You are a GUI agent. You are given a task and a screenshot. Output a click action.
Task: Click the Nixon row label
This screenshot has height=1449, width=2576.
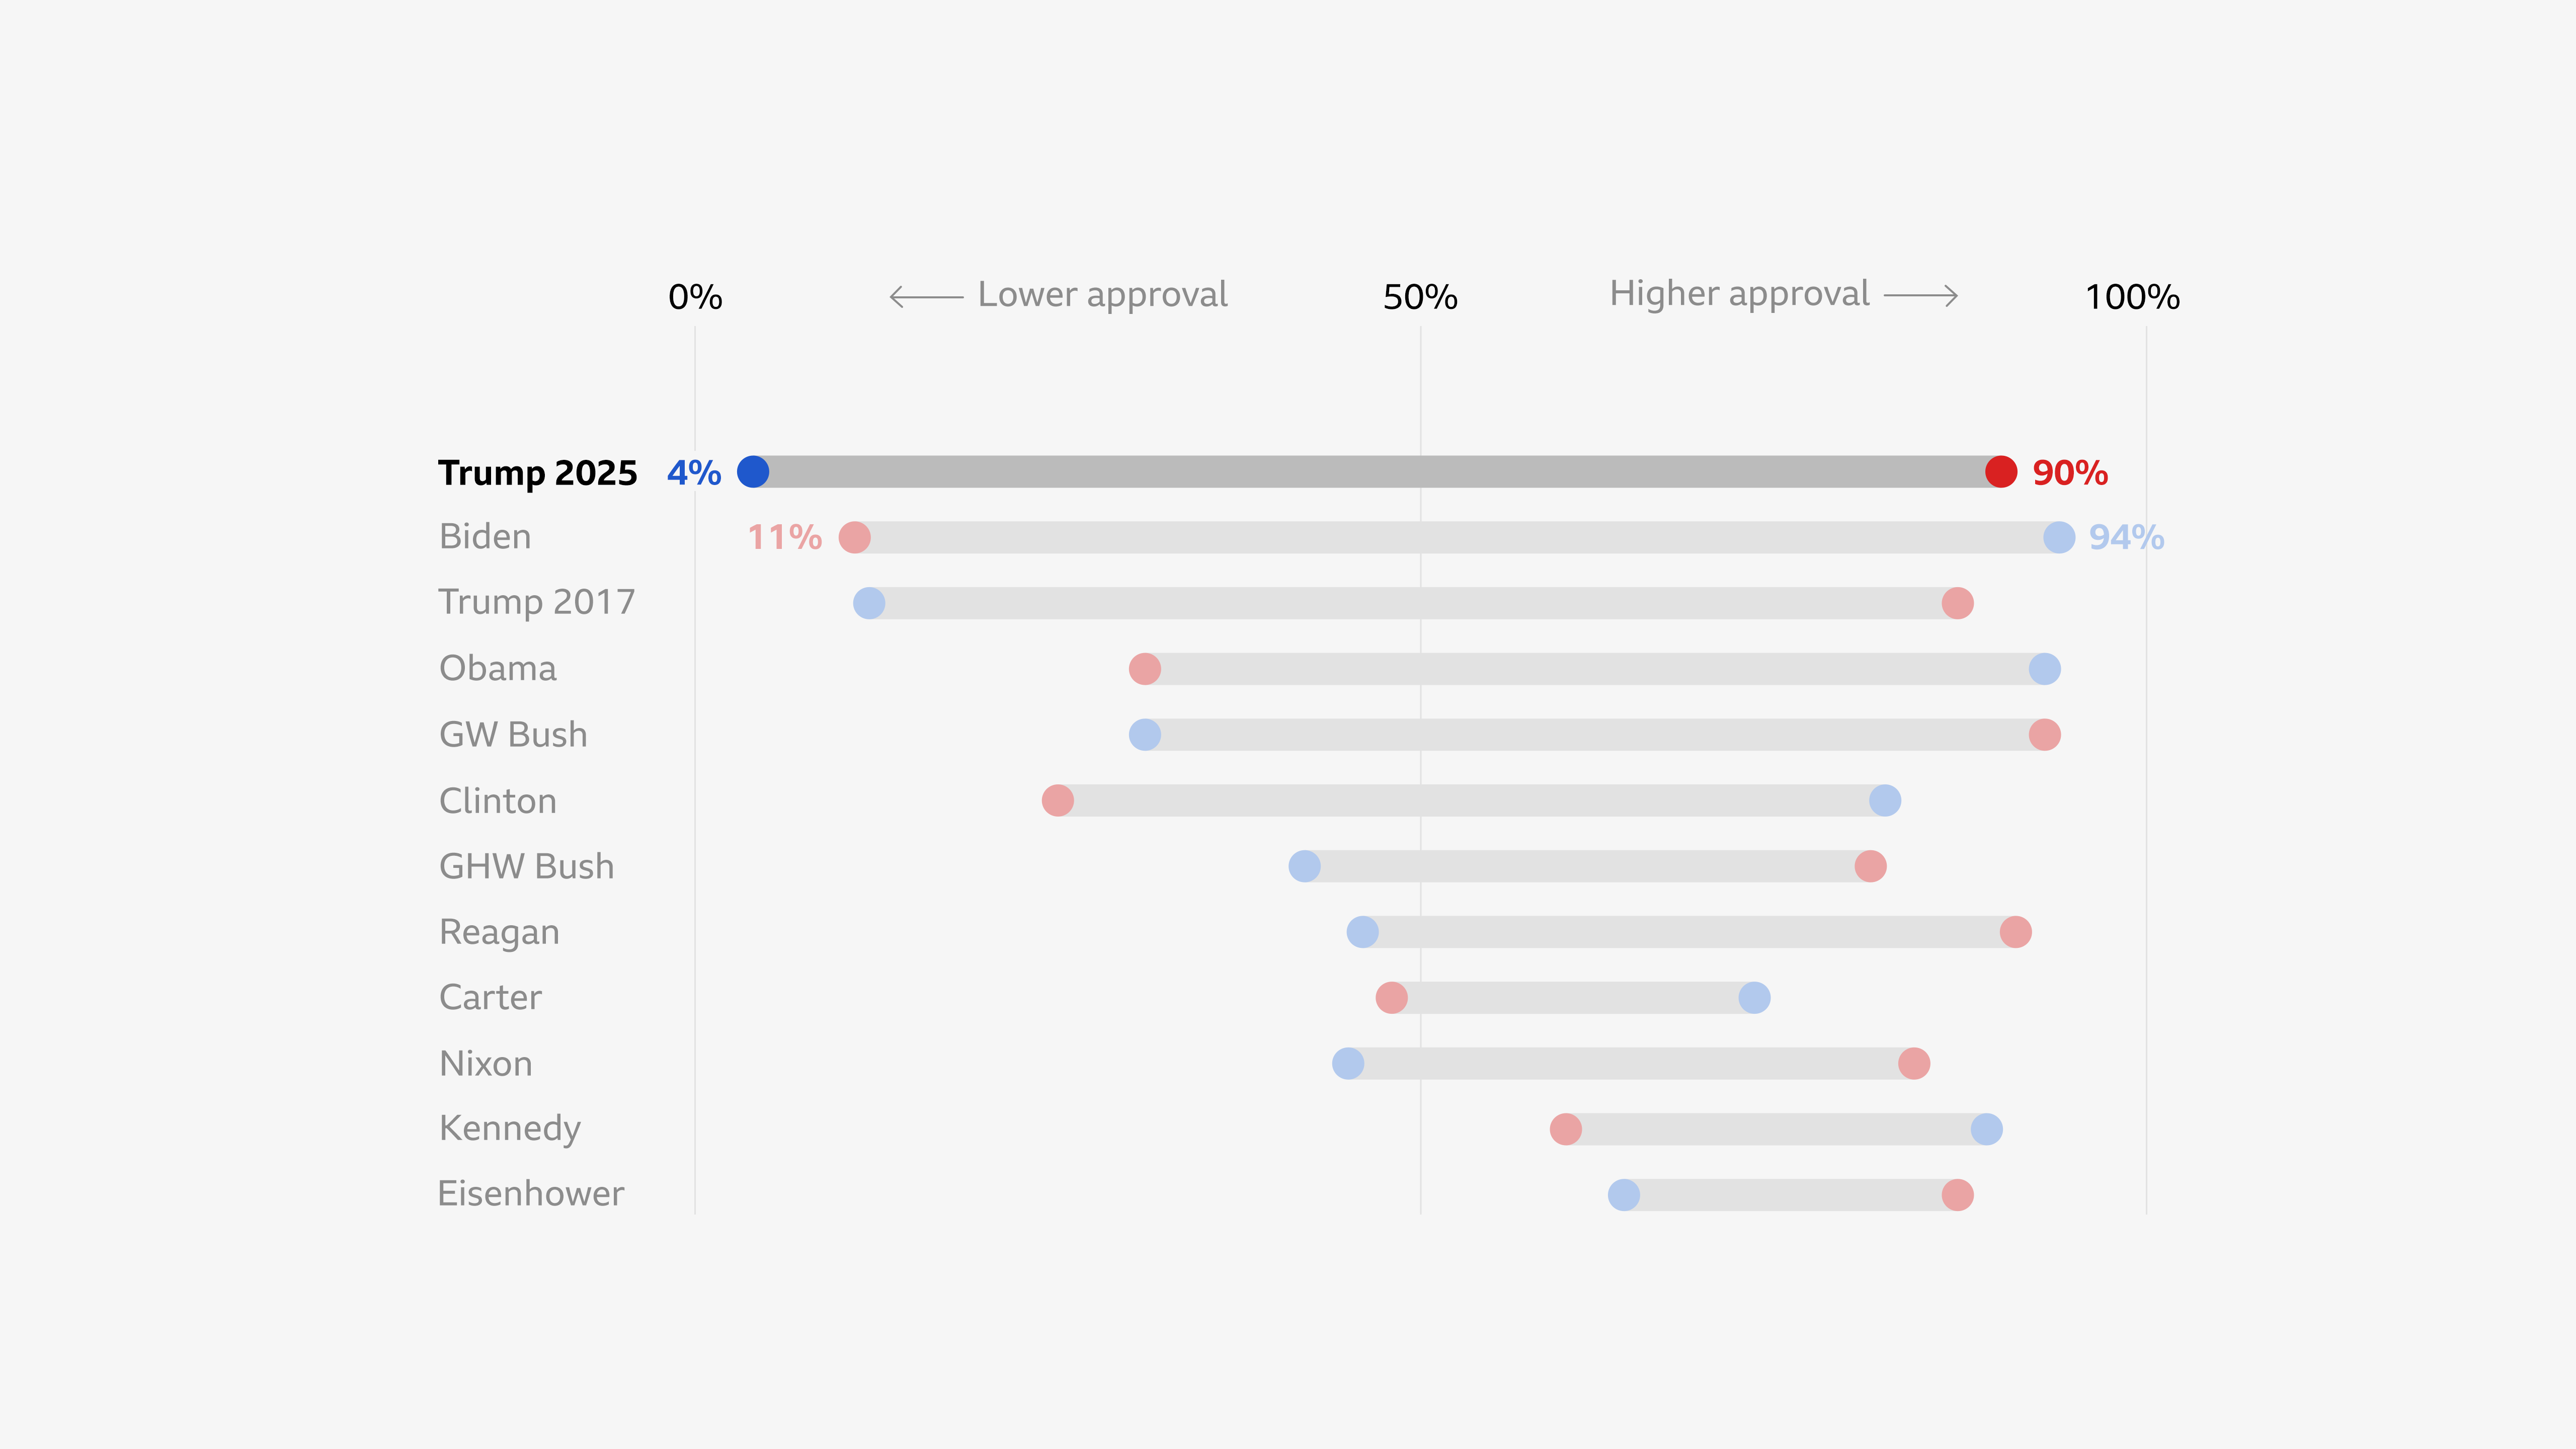(486, 1064)
